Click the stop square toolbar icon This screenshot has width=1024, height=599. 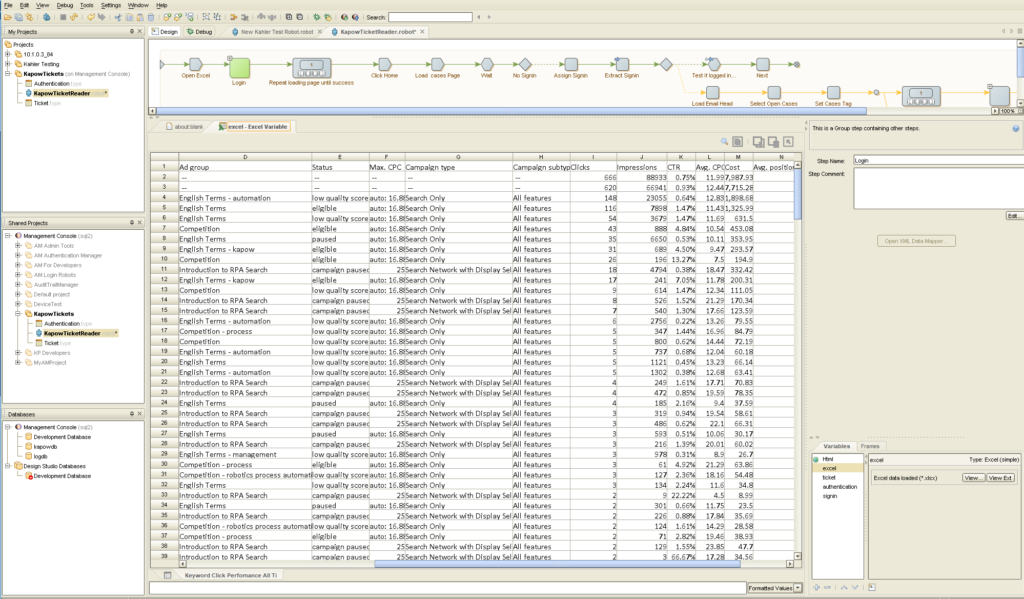[x=63, y=17]
